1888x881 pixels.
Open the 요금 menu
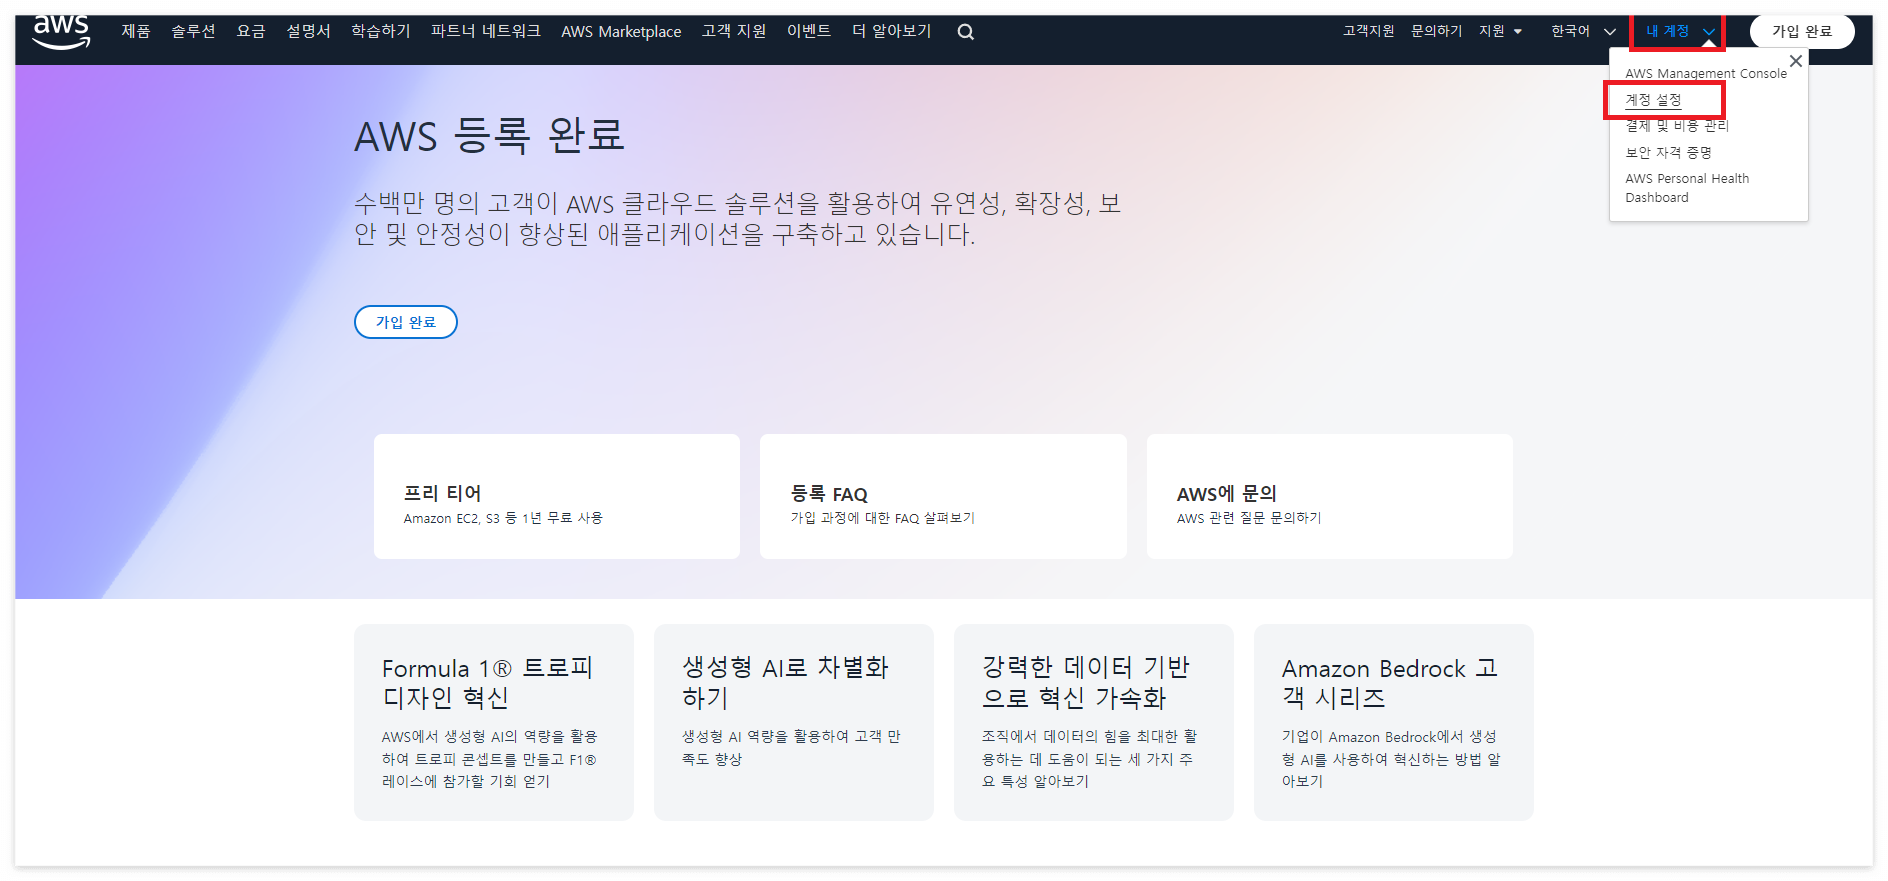click(x=251, y=31)
